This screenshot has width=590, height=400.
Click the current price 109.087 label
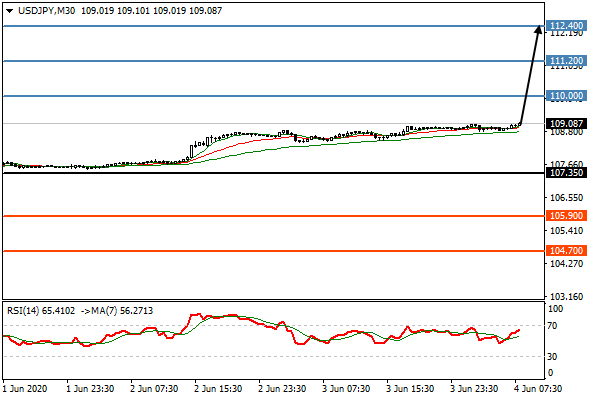coord(566,123)
